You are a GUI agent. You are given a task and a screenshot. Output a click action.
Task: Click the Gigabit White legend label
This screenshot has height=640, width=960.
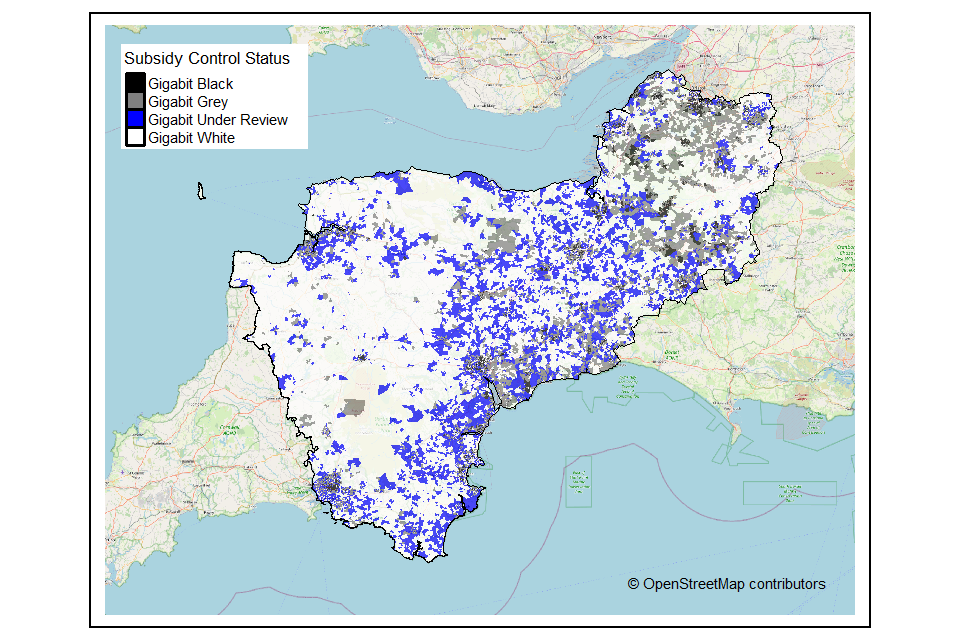(191, 138)
